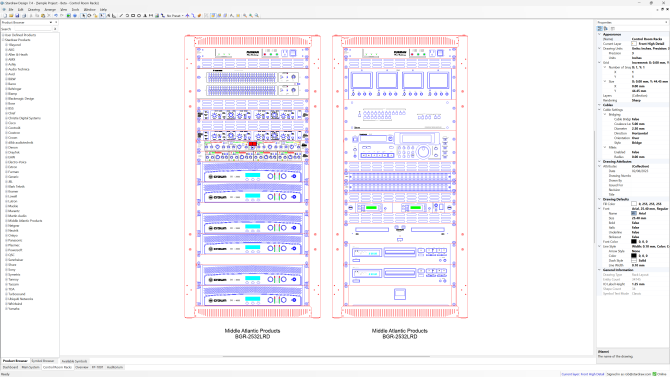
Task: Click the categorized view icon in Properties
Action: click(x=600, y=29)
